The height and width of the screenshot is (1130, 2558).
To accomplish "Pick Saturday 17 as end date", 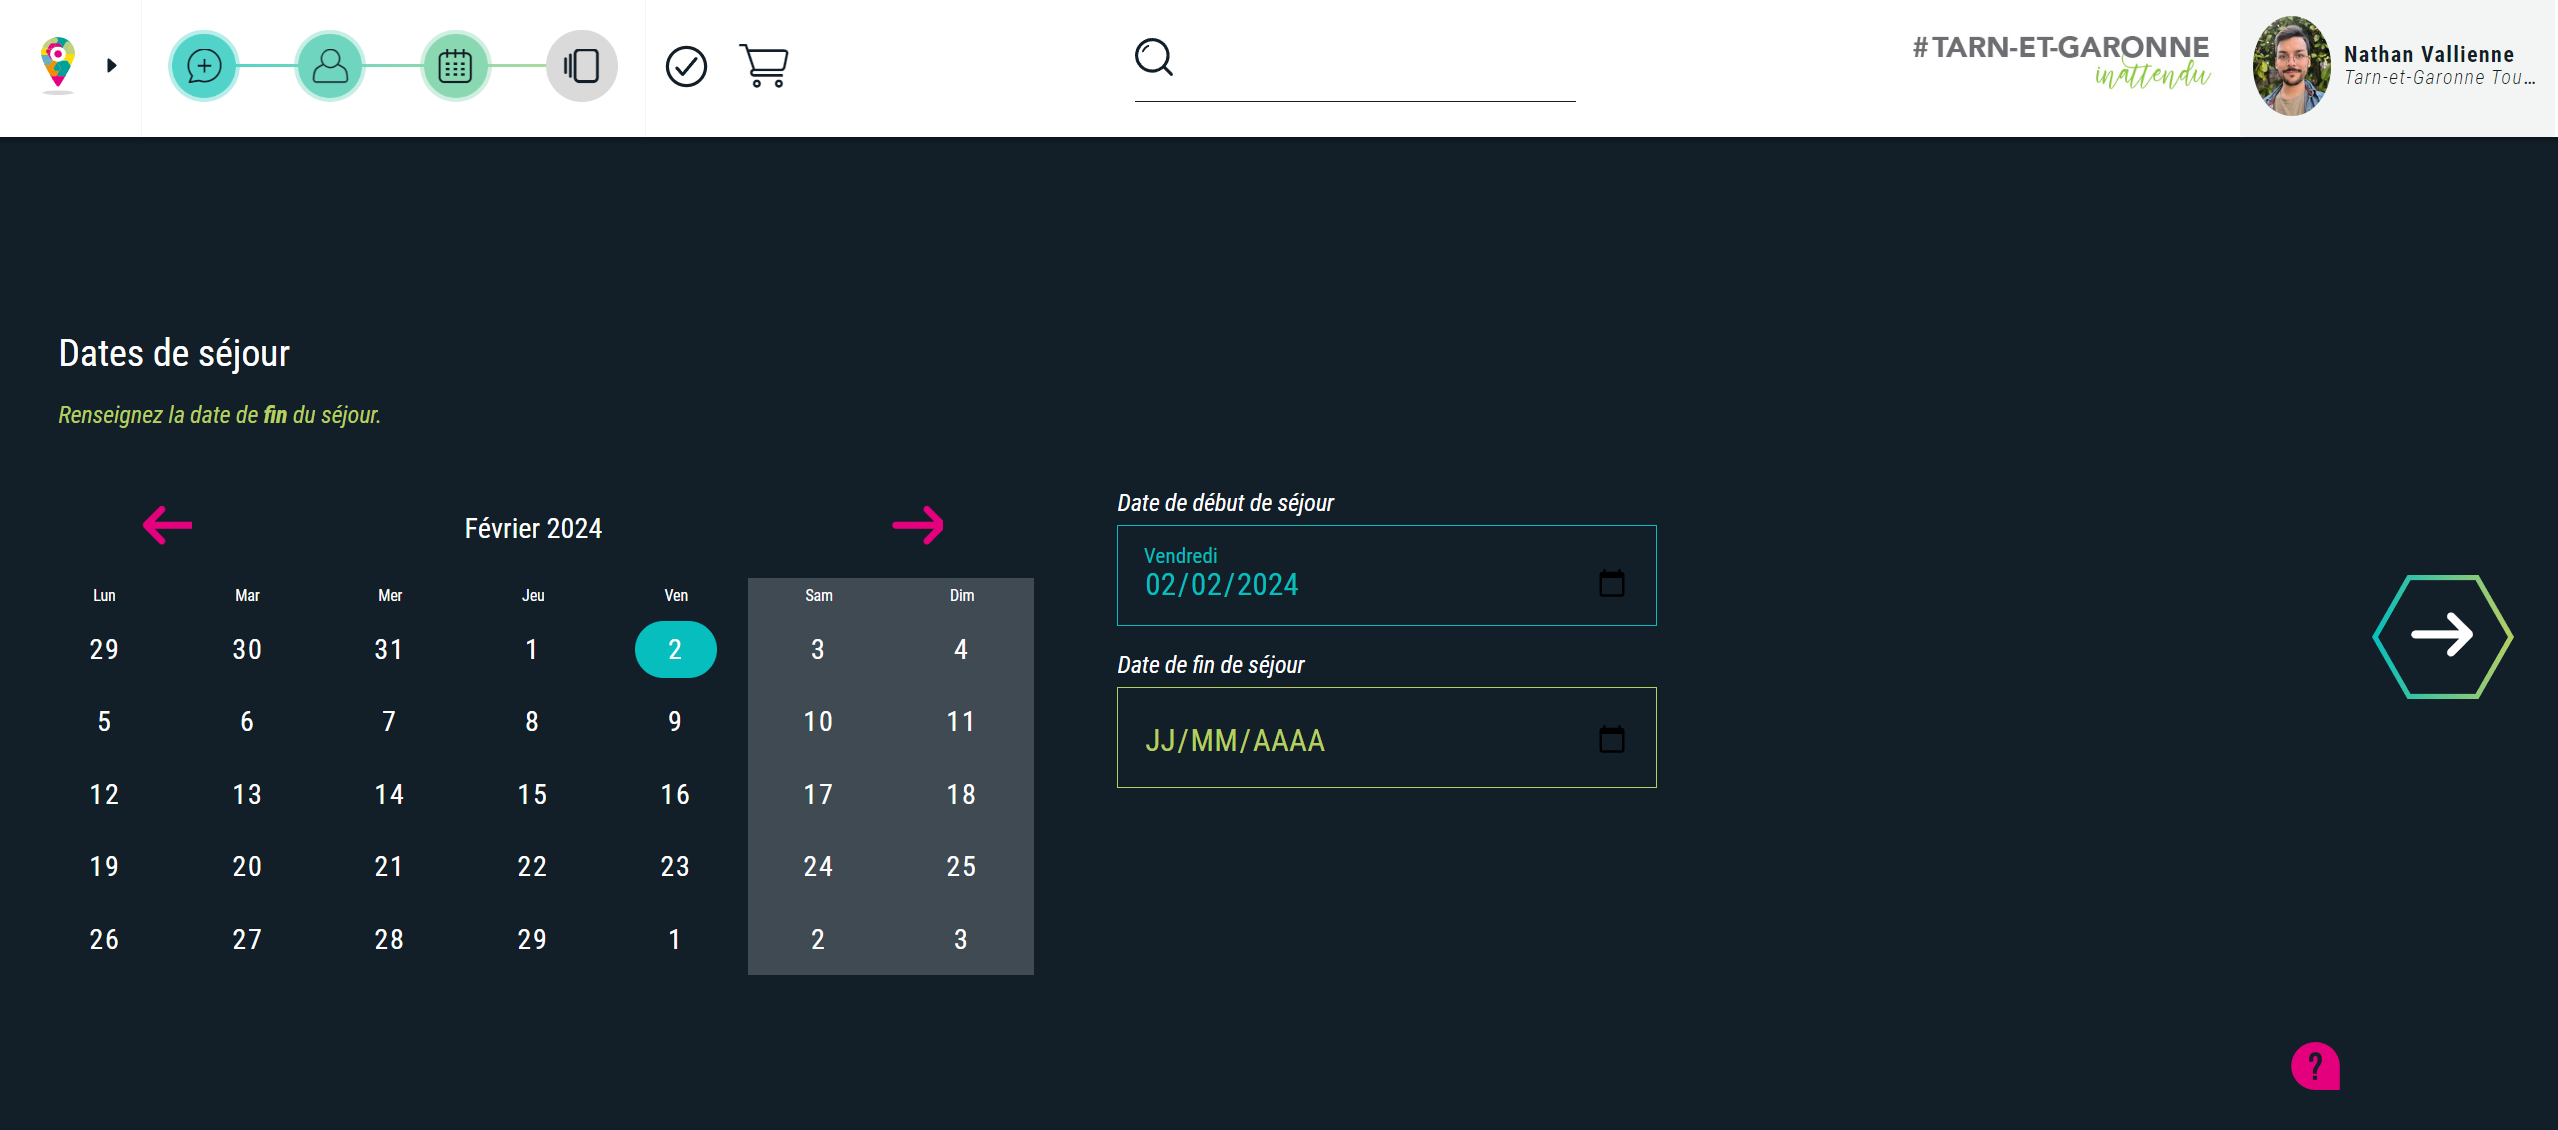I will point(818,795).
